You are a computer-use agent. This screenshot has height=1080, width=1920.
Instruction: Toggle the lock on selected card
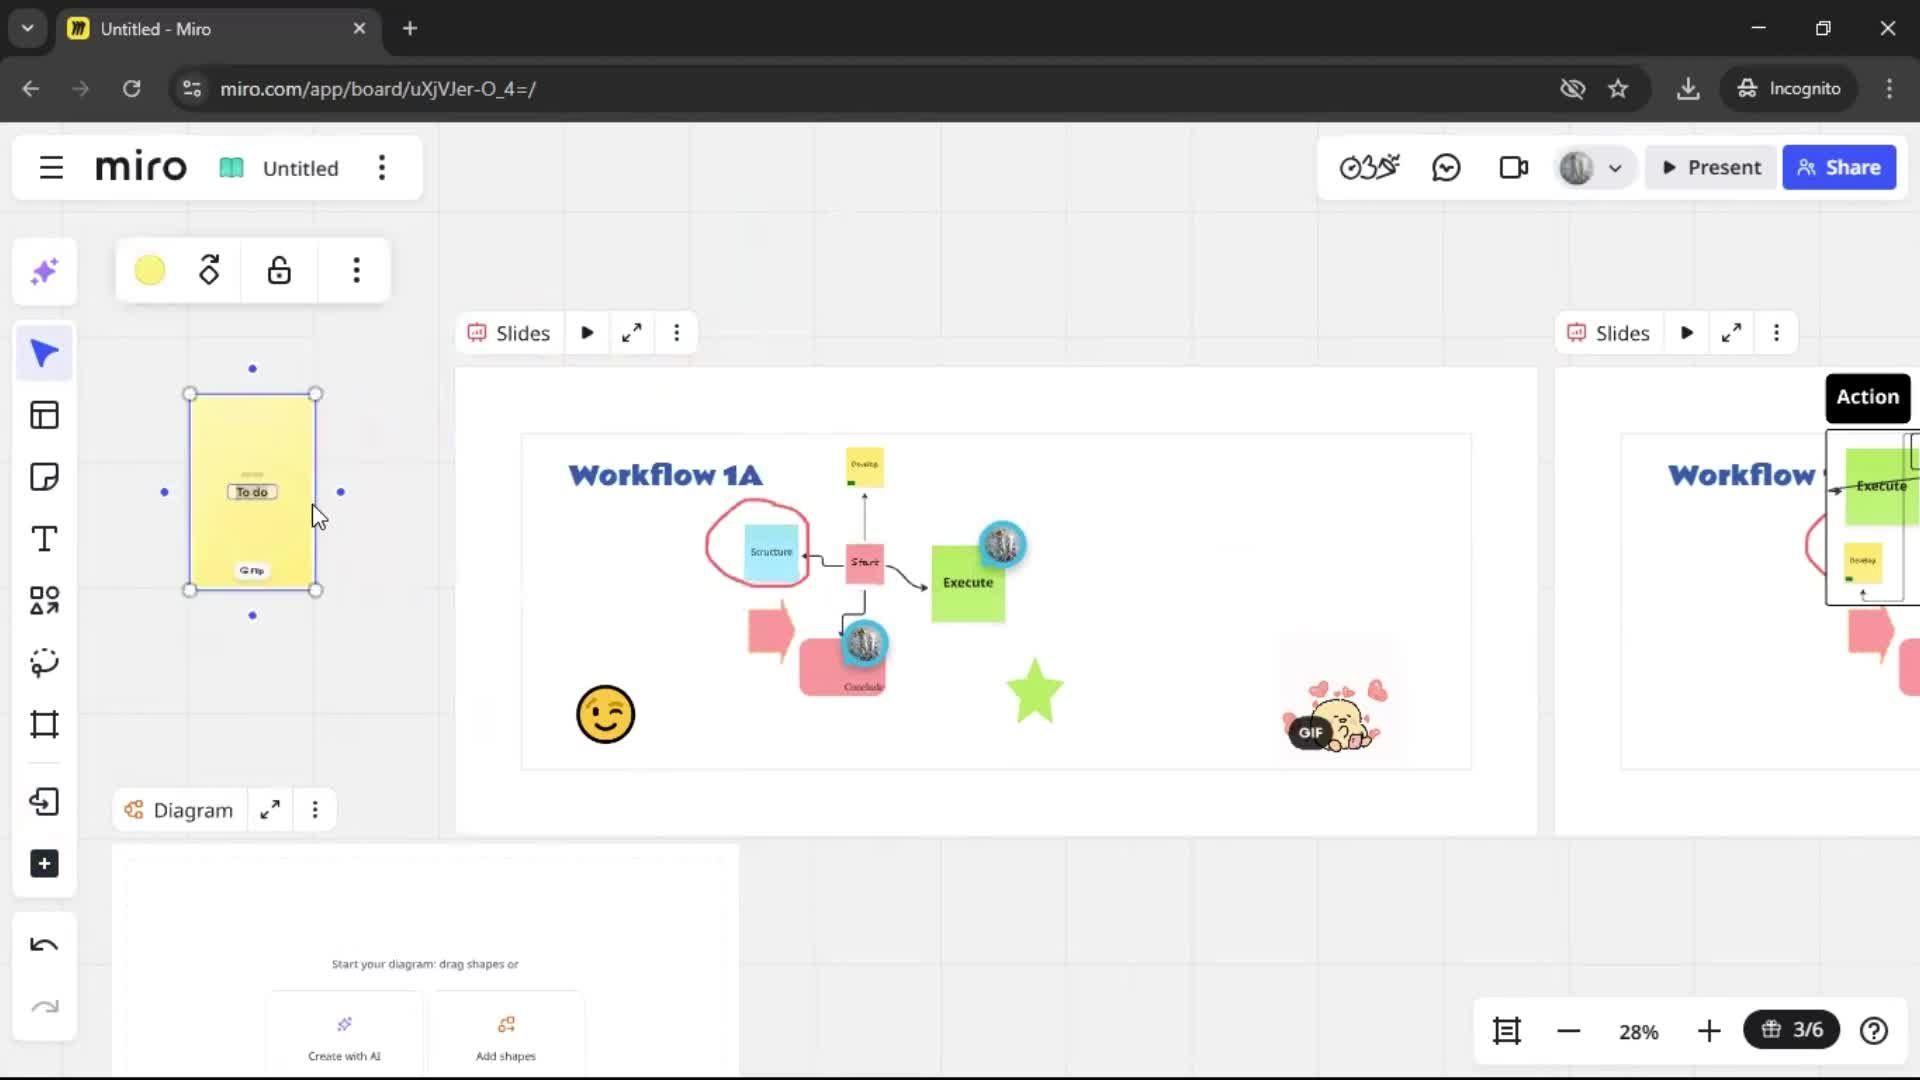pyautogui.click(x=279, y=270)
